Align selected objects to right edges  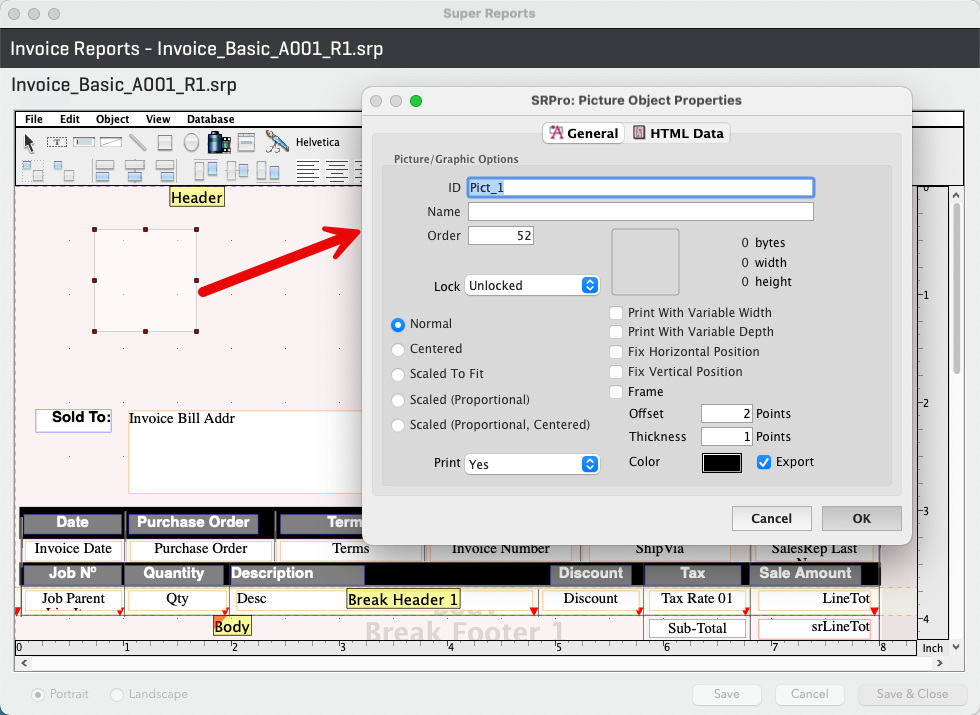click(164, 171)
